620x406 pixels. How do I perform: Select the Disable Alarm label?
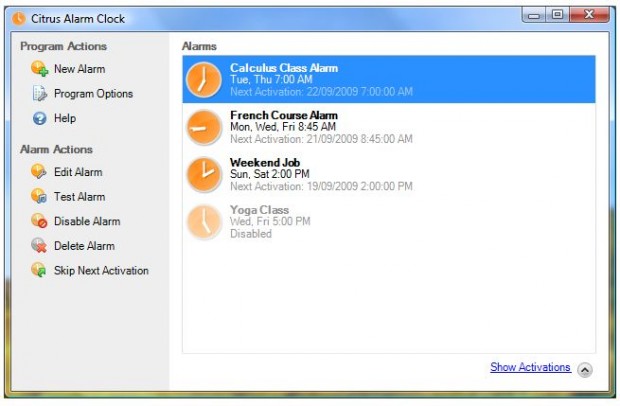[x=87, y=221]
